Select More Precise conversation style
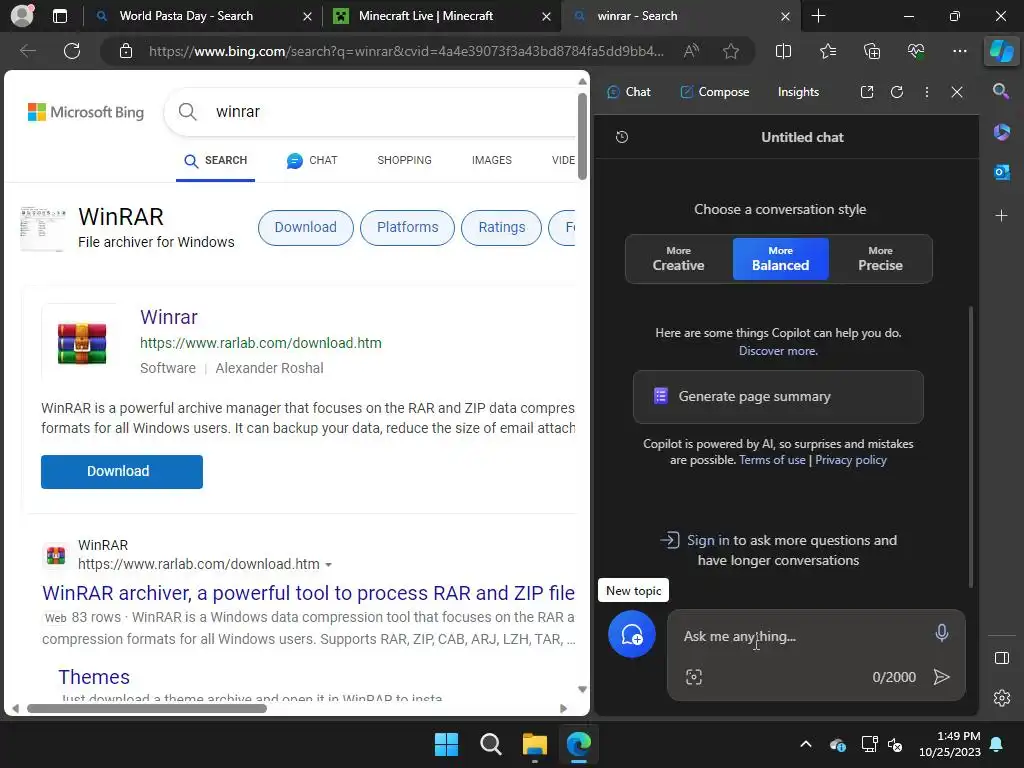 point(880,259)
